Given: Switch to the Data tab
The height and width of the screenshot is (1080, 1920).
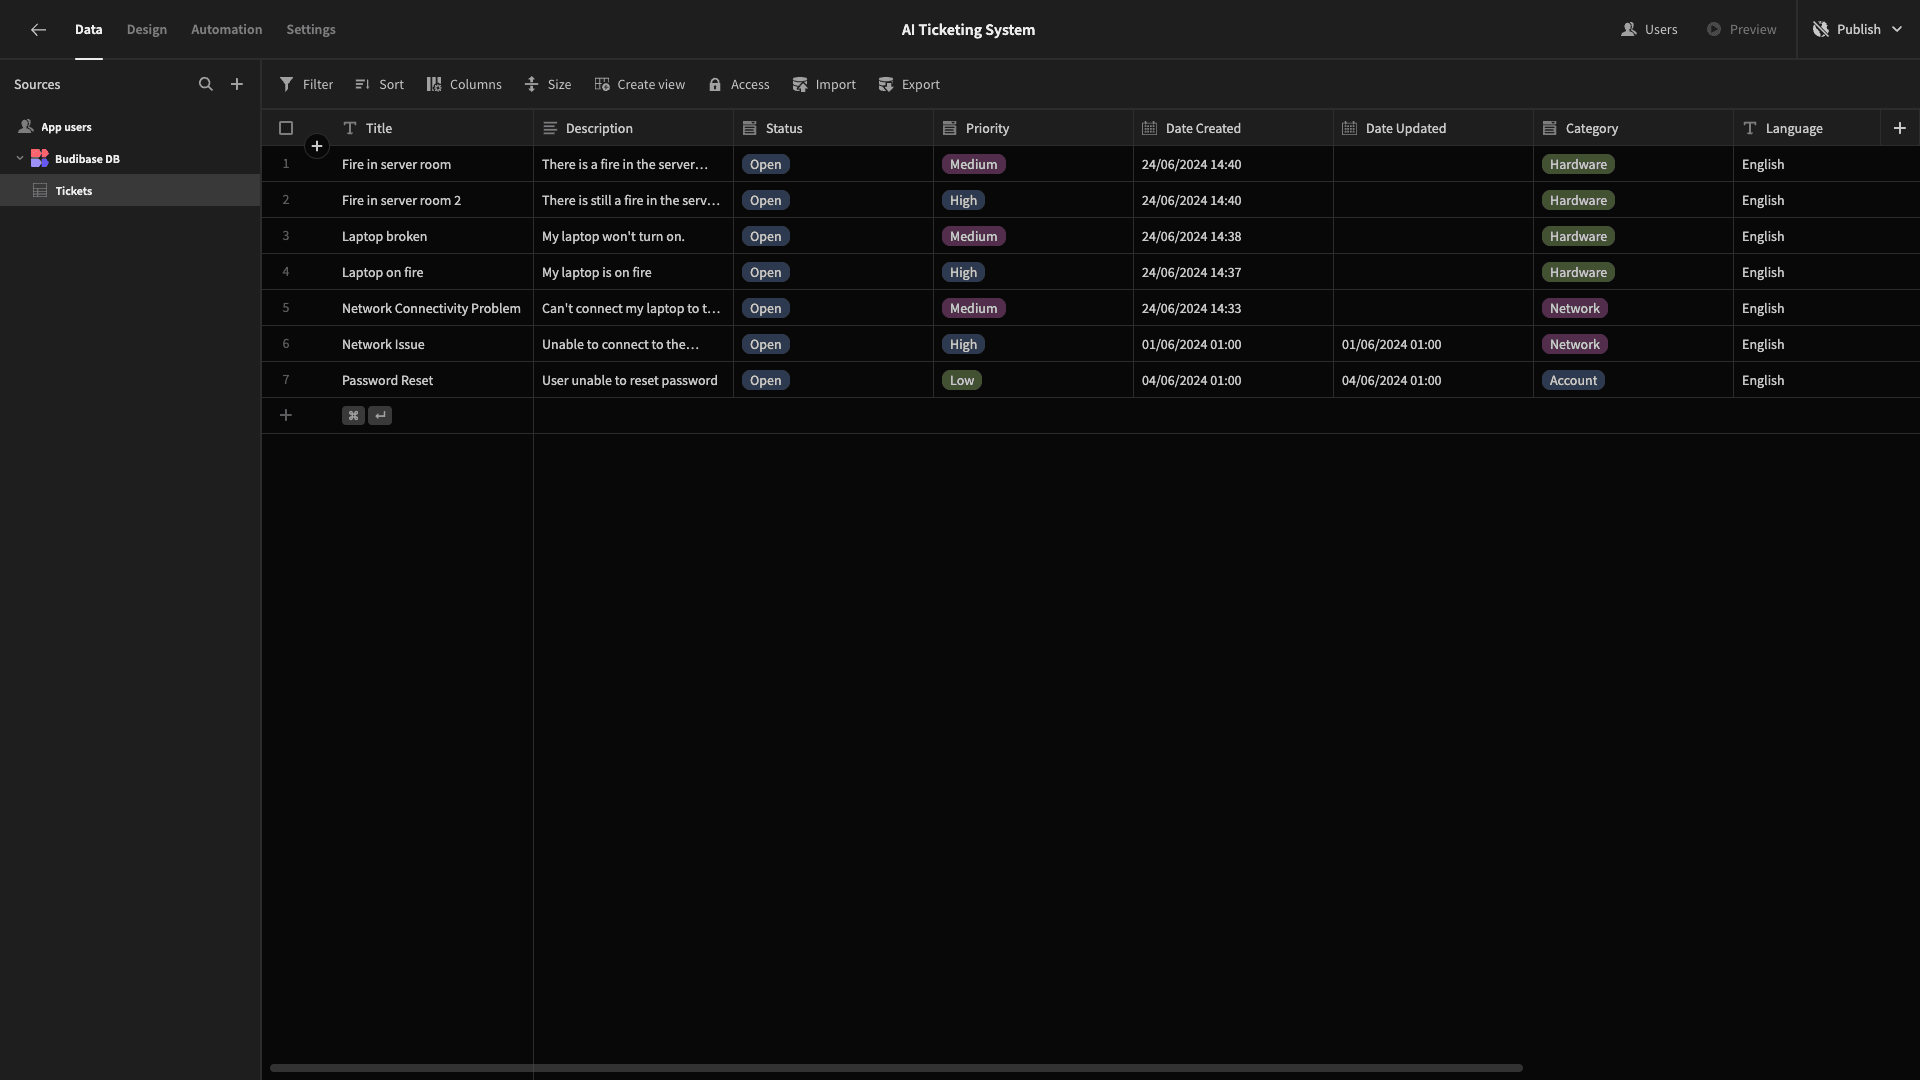Looking at the screenshot, I should click(x=89, y=30).
